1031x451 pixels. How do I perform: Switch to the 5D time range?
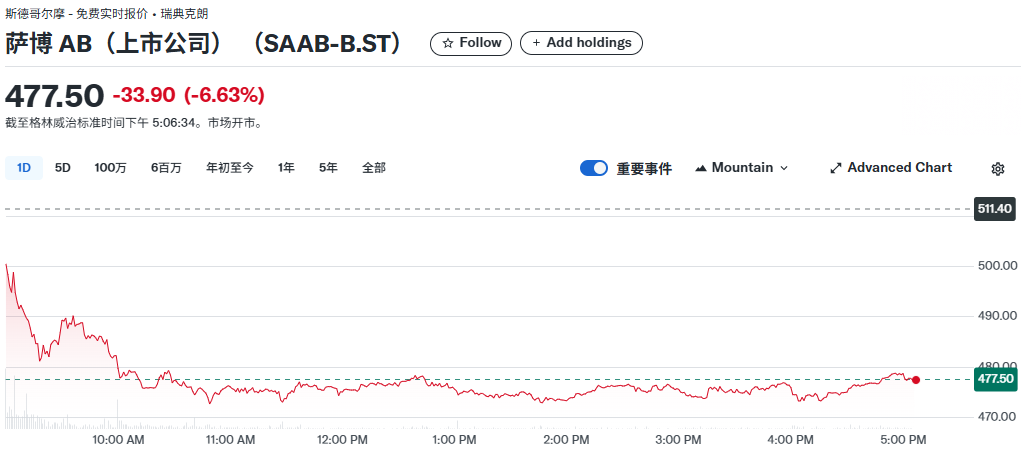62,168
